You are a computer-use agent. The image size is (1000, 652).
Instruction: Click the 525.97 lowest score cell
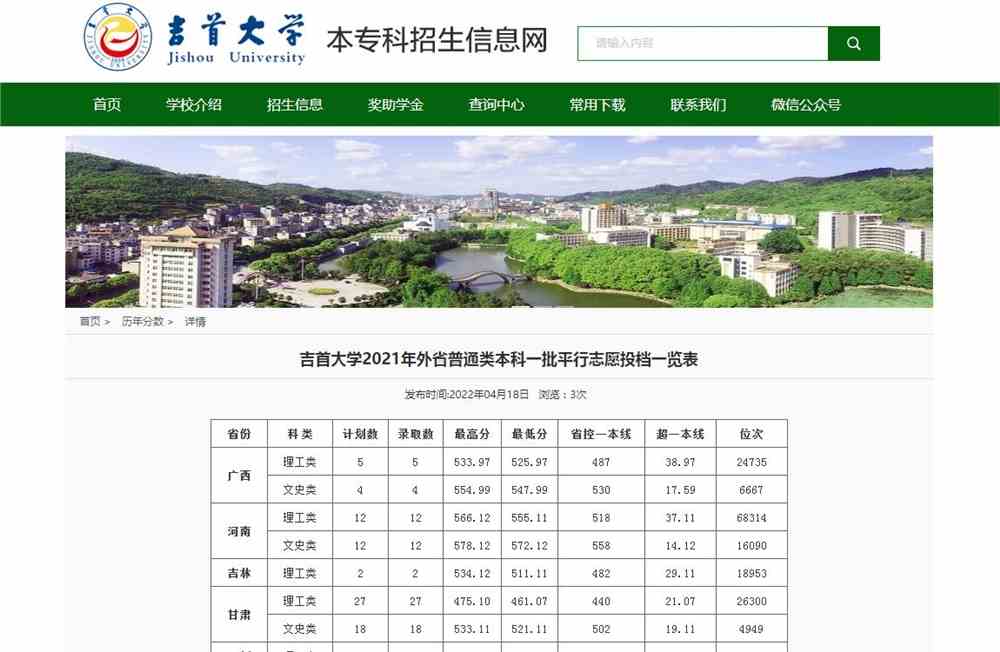pyautogui.click(x=529, y=462)
